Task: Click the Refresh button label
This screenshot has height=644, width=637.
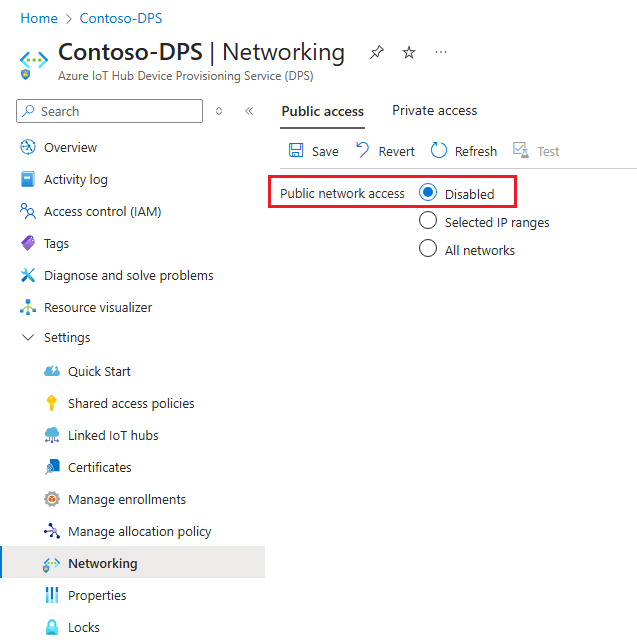Action: [476, 152]
